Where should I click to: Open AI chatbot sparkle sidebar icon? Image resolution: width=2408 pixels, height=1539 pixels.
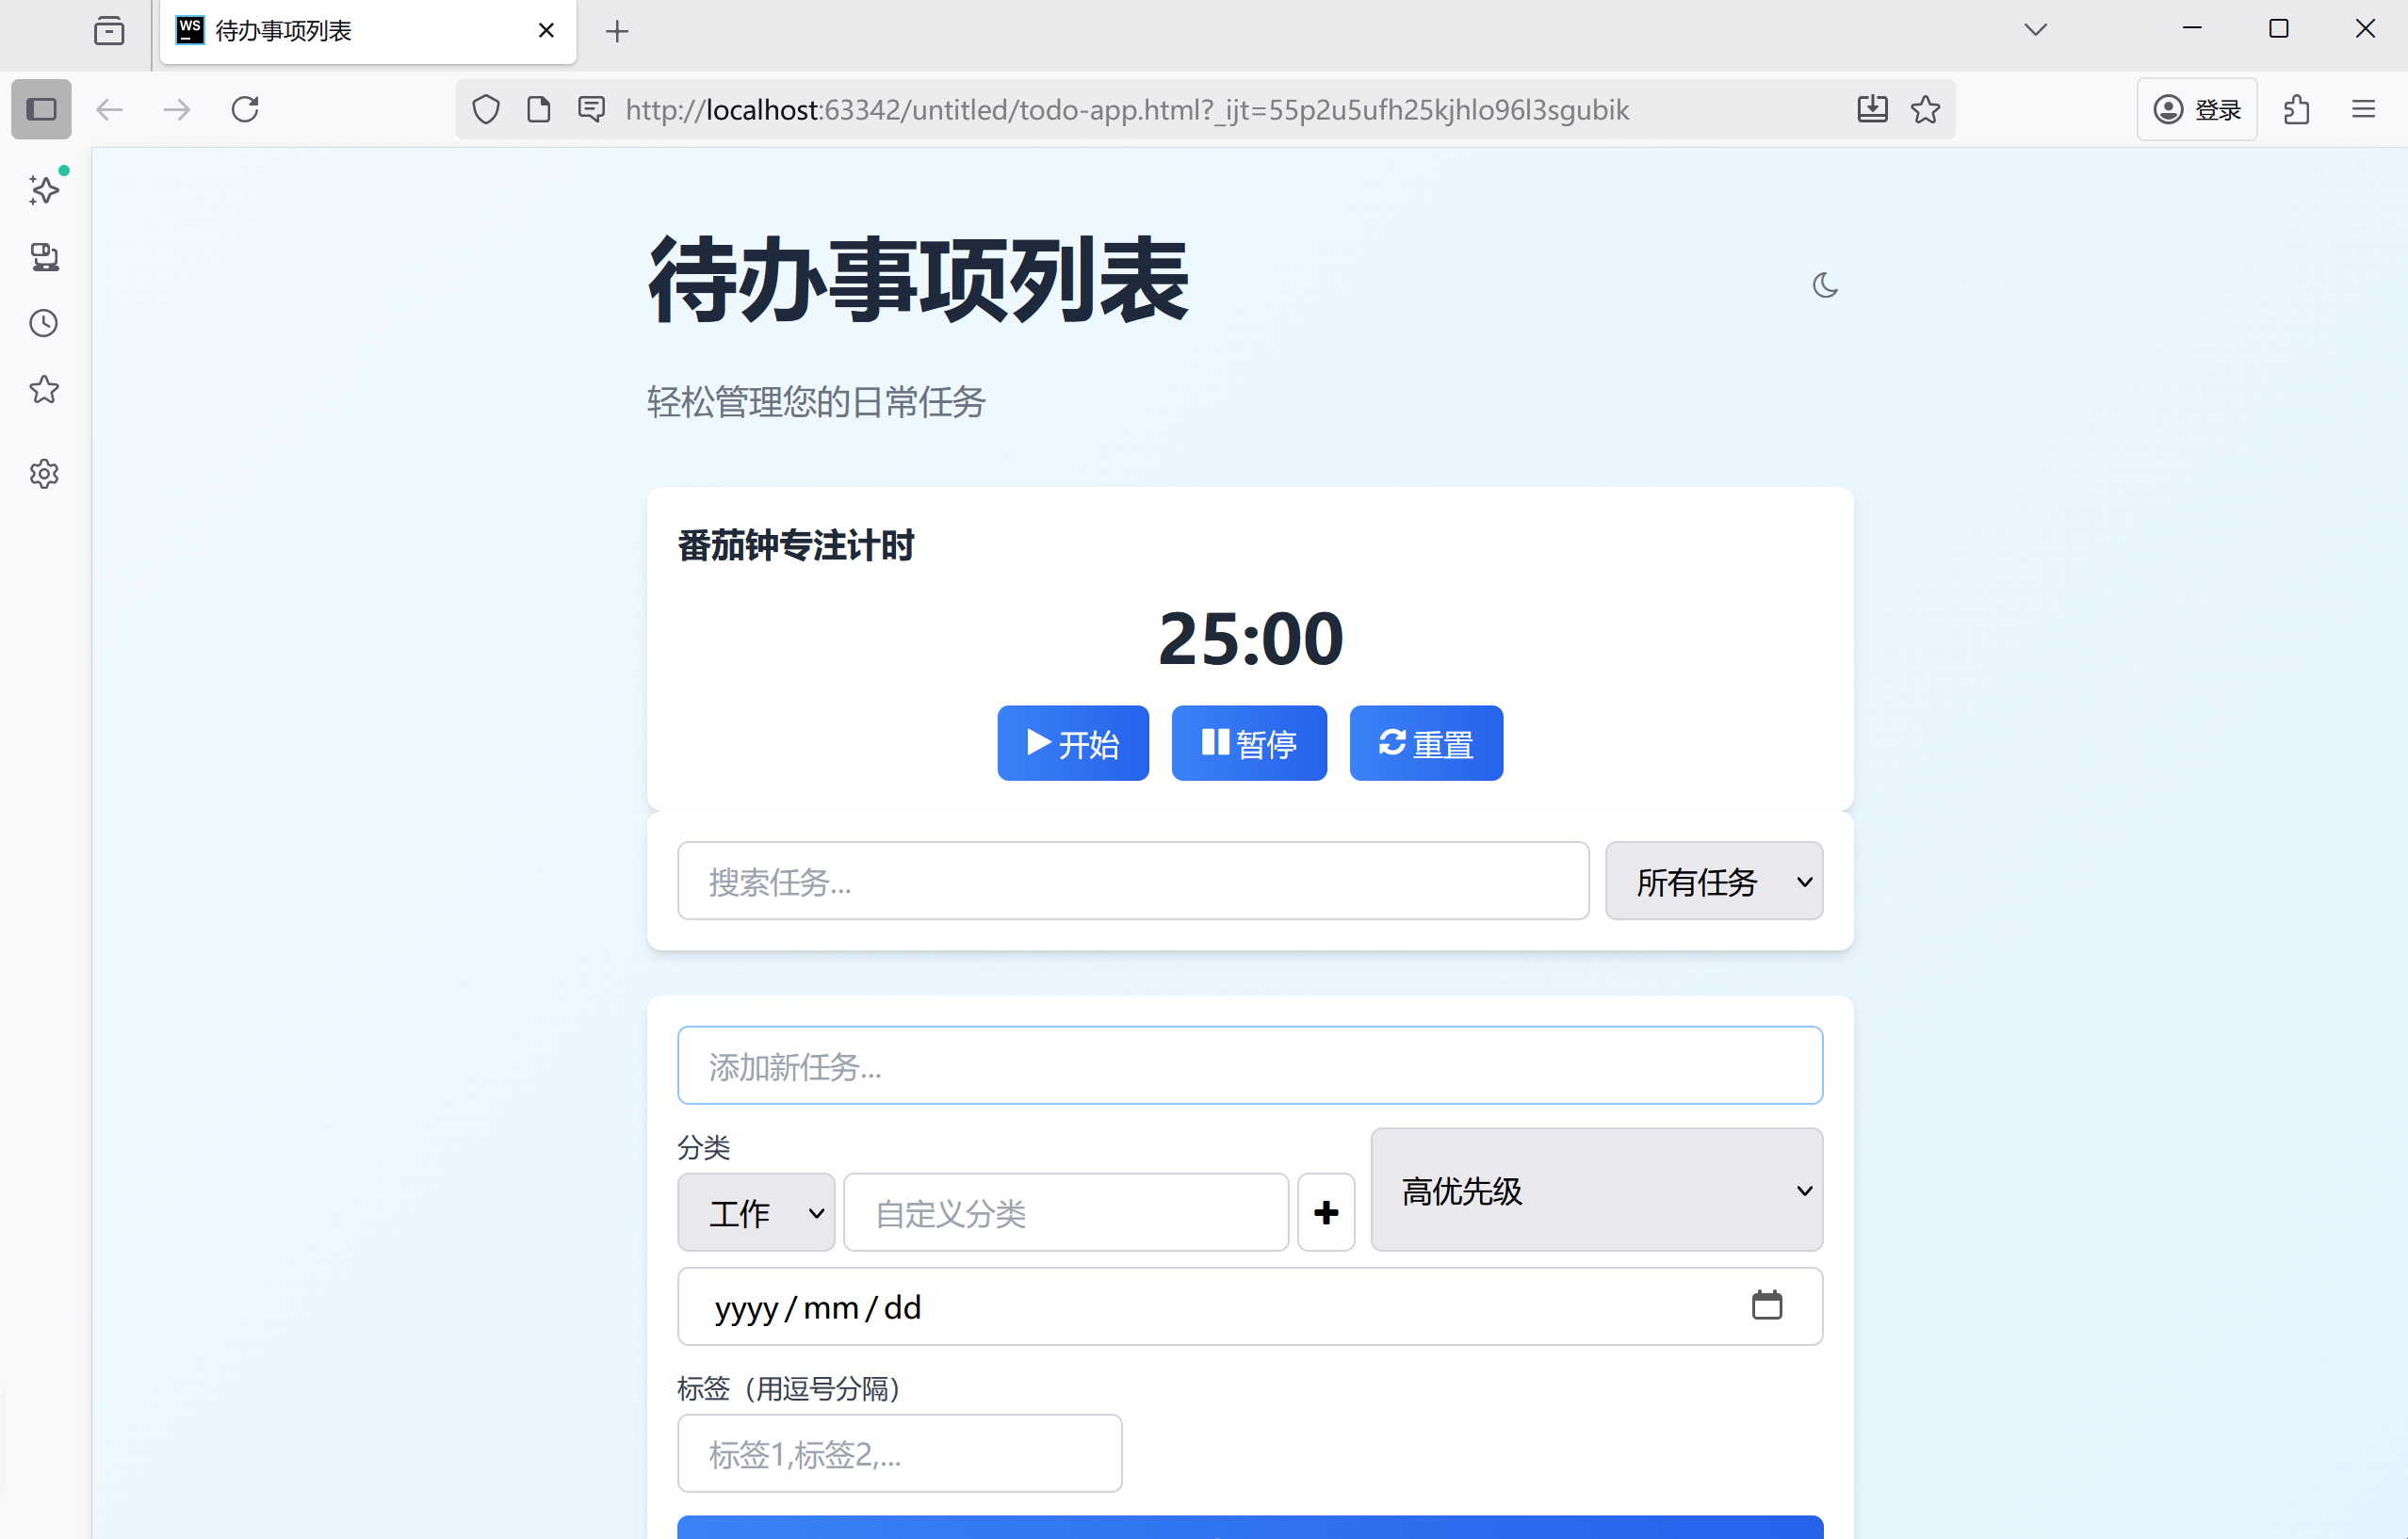pos(44,189)
